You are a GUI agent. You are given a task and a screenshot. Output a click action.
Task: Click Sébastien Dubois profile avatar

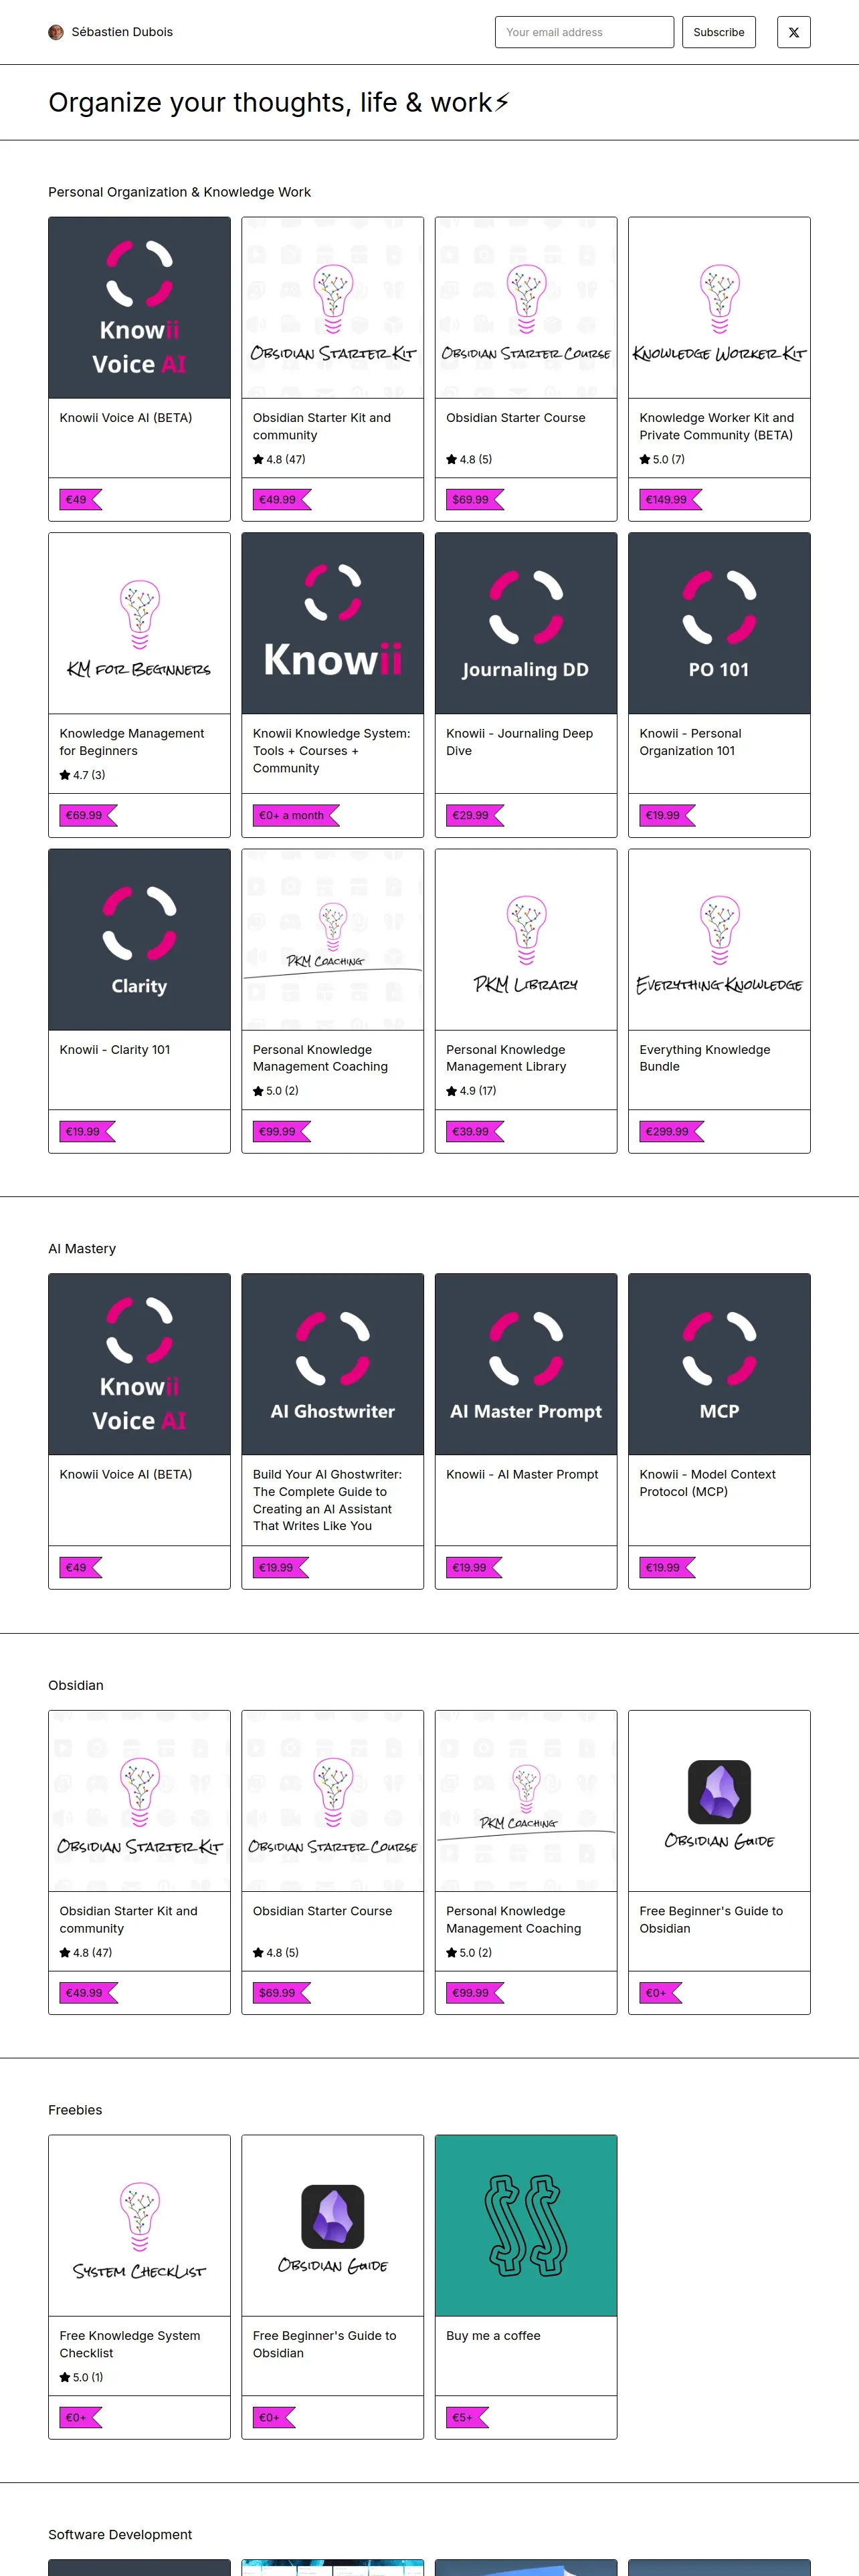(x=56, y=32)
